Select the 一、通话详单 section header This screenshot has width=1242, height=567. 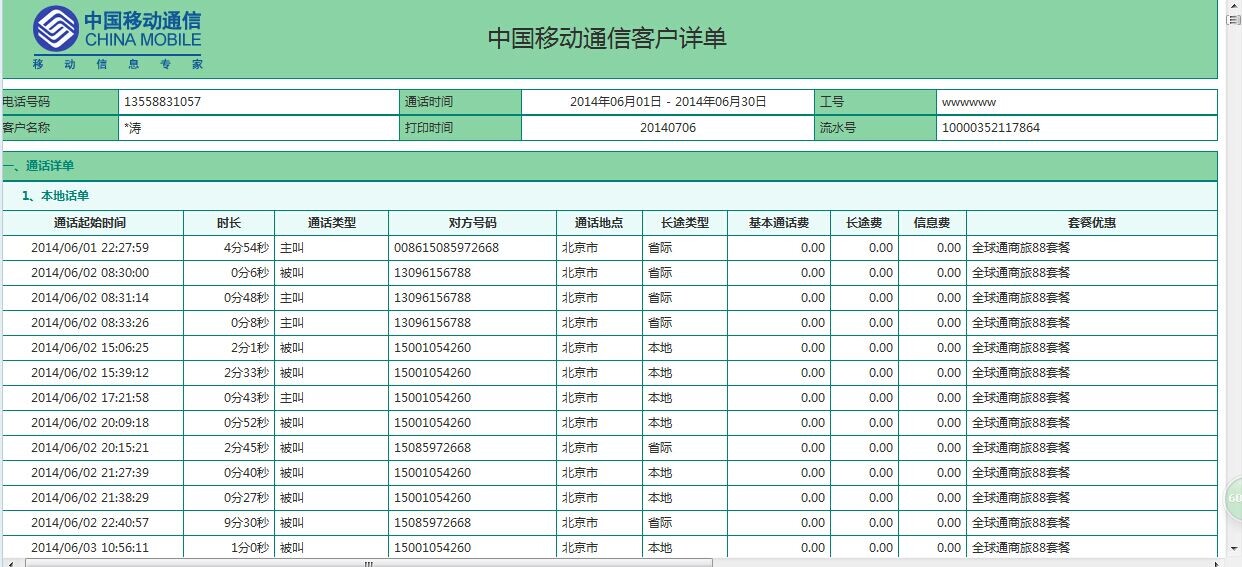(40, 166)
